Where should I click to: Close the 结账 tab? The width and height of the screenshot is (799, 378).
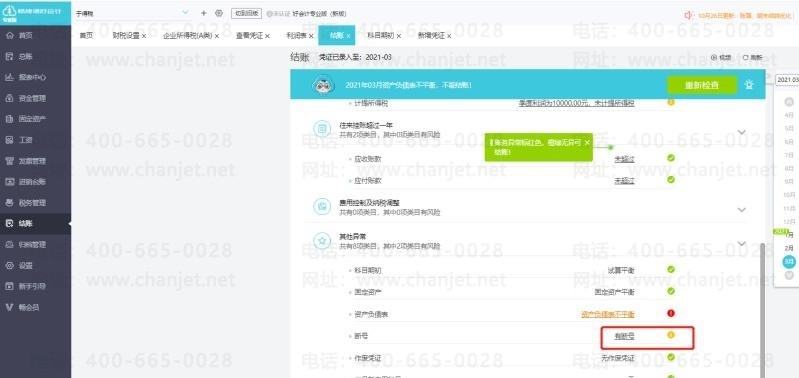click(349, 36)
